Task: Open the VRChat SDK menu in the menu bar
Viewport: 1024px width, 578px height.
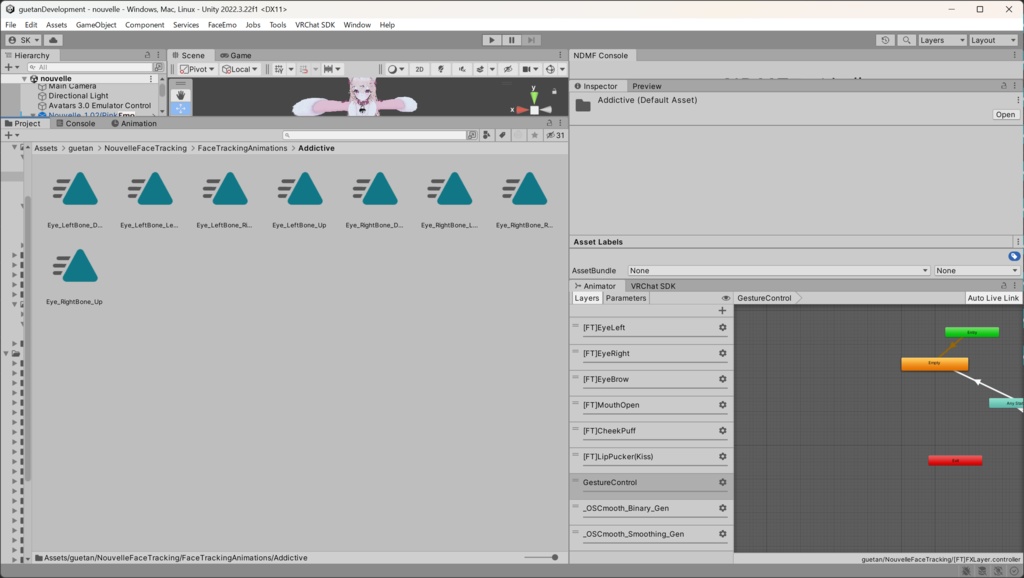Action: [x=315, y=25]
